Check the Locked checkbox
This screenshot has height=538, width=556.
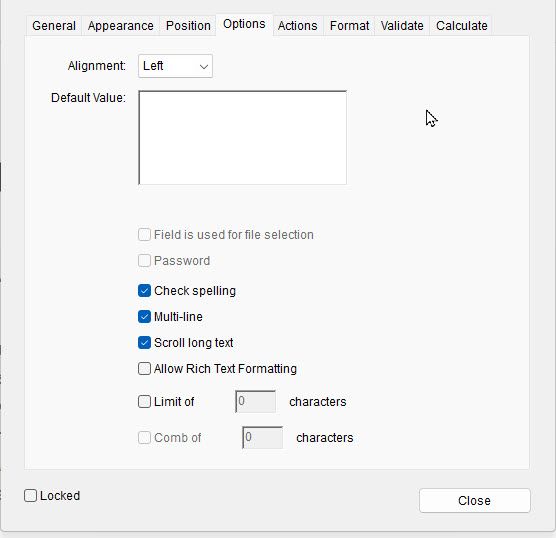click(x=30, y=496)
